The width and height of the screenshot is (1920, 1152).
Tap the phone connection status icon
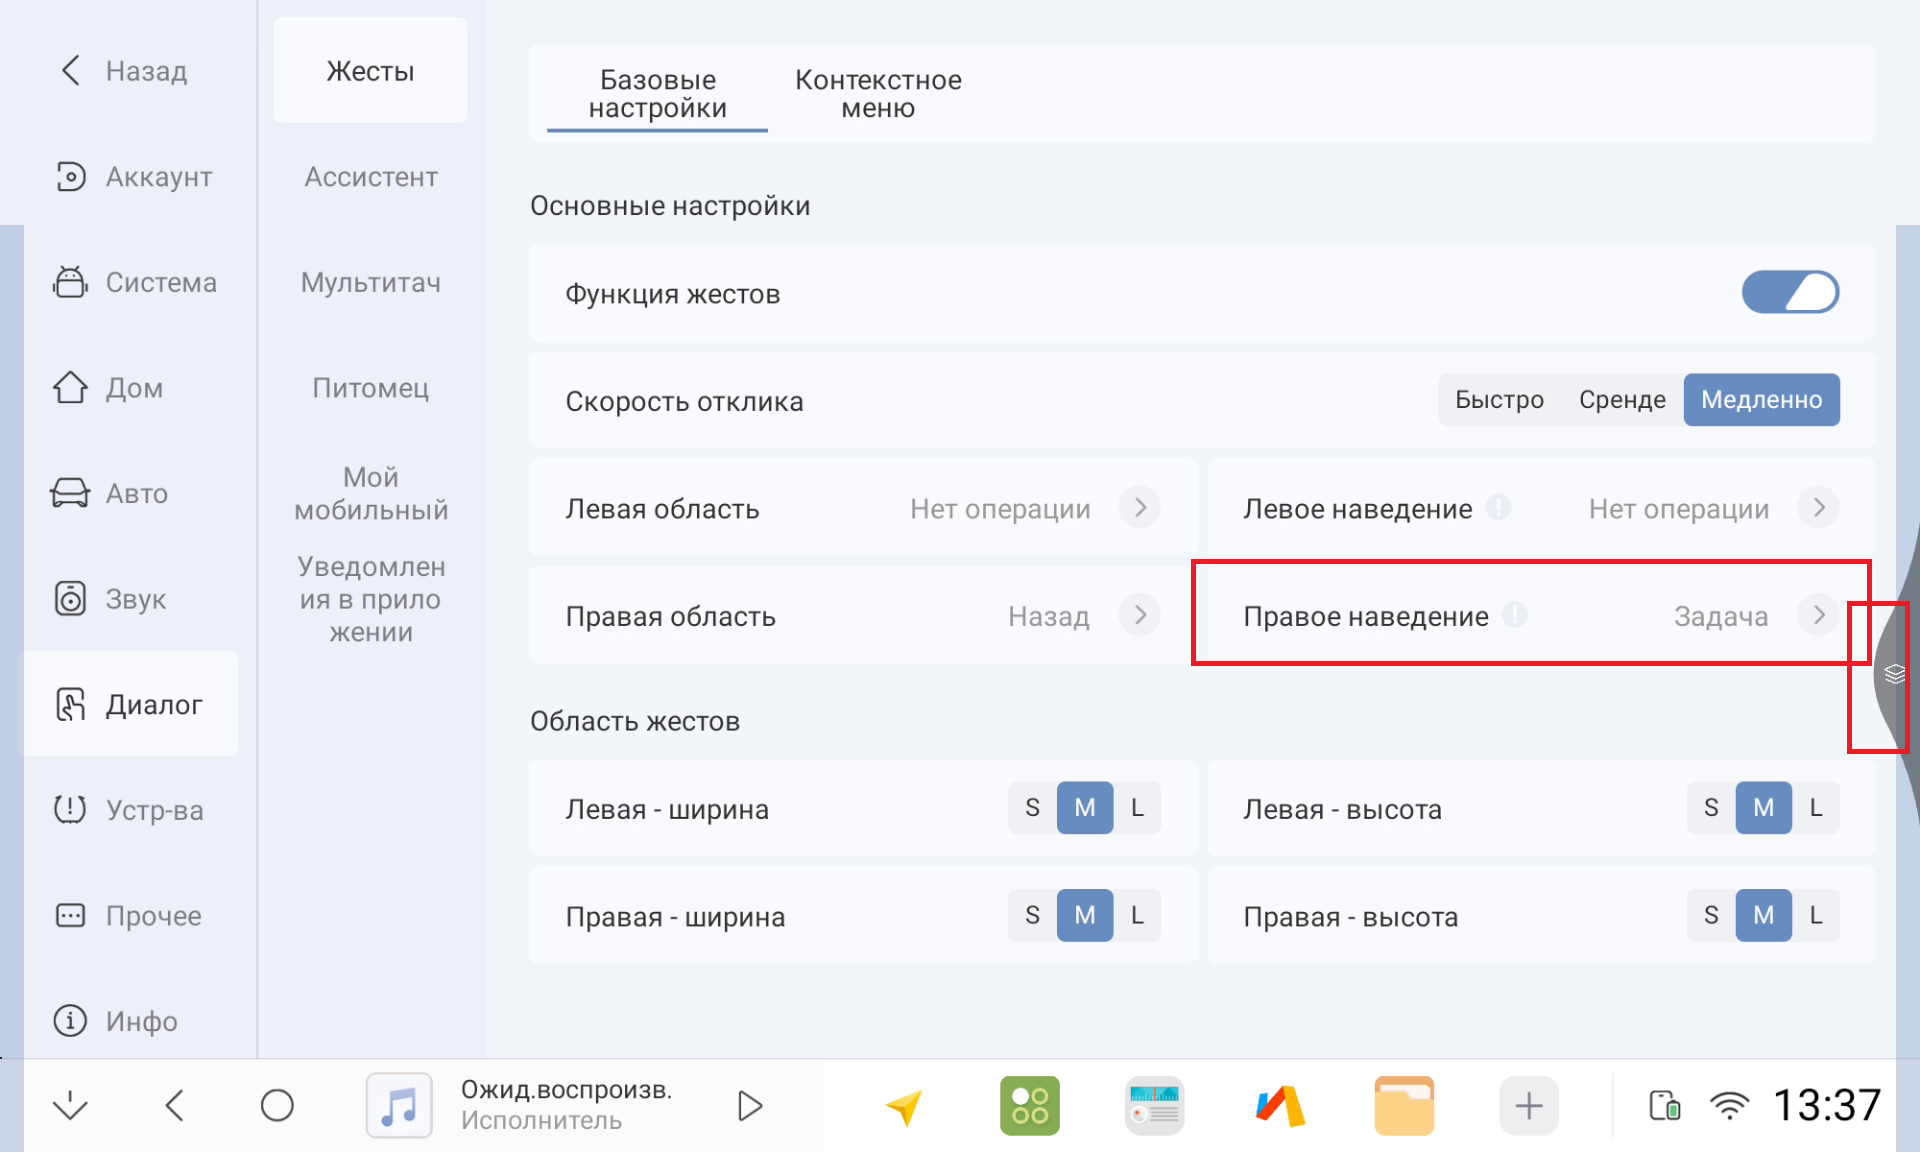(x=1665, y=1106)
